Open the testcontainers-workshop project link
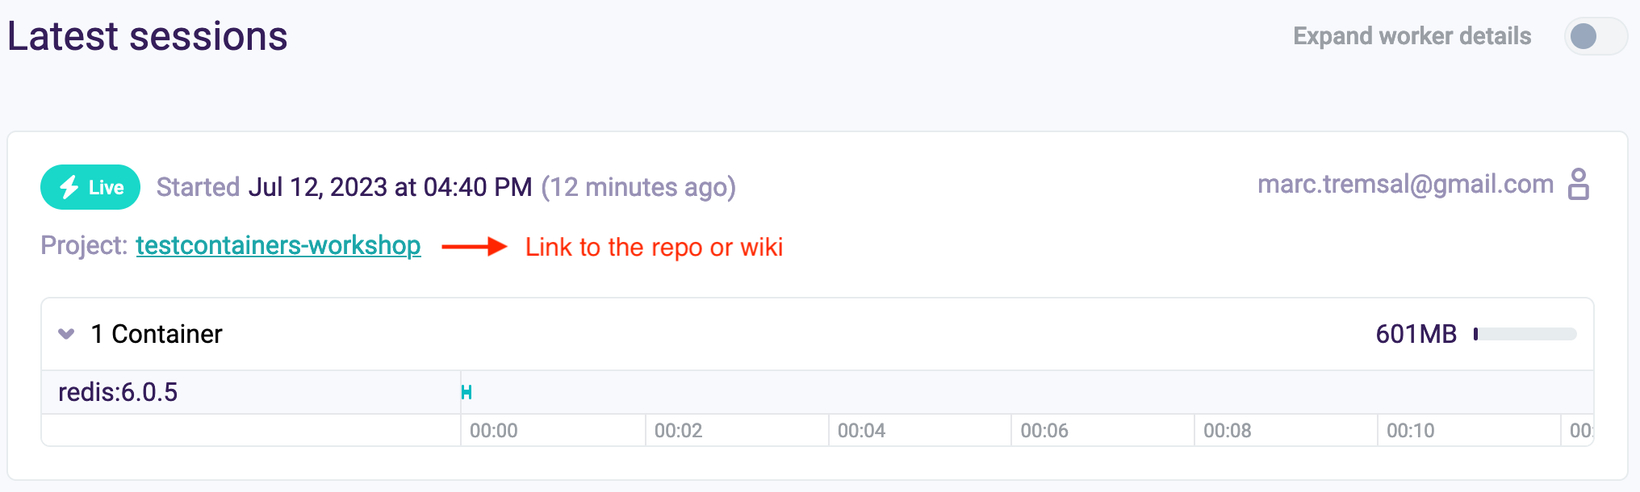The height and width of the screenshot is (492, 1640). 278,246
